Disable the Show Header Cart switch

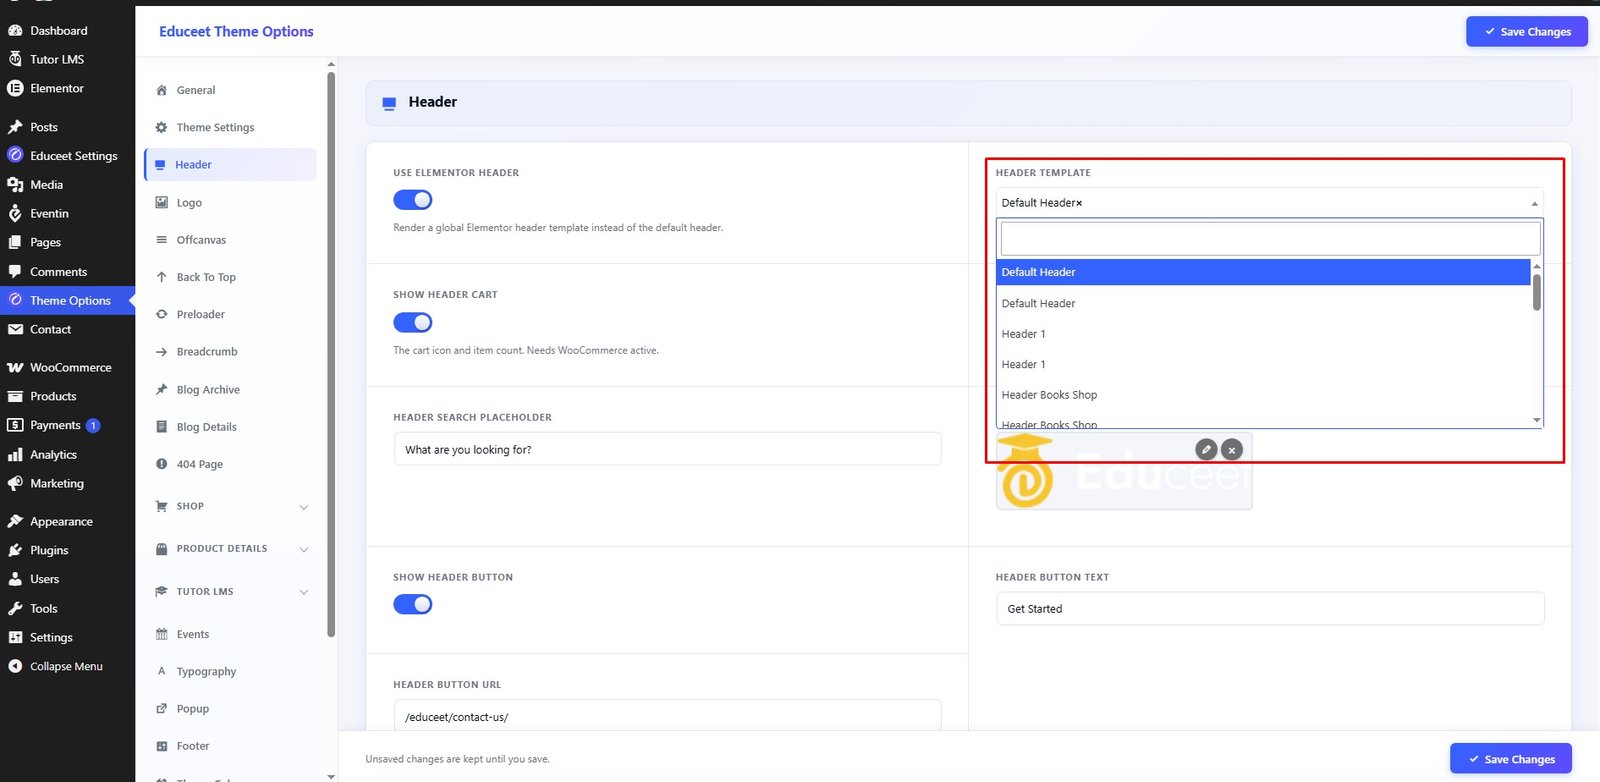[x=413, y=322]
